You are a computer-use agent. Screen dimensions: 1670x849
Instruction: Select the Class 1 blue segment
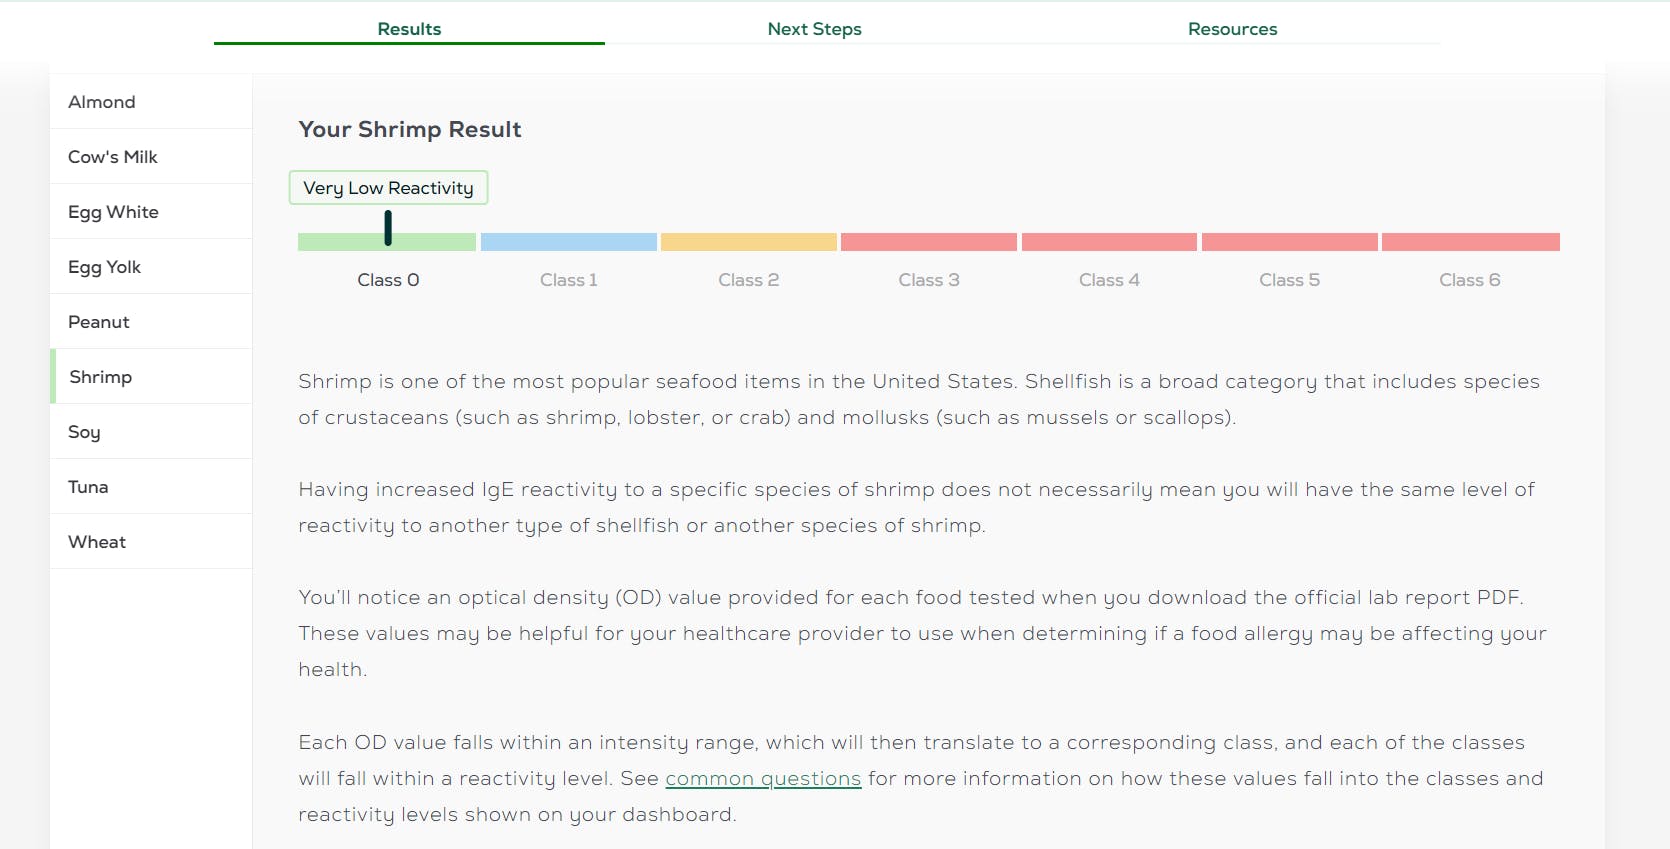coord(568,242)
